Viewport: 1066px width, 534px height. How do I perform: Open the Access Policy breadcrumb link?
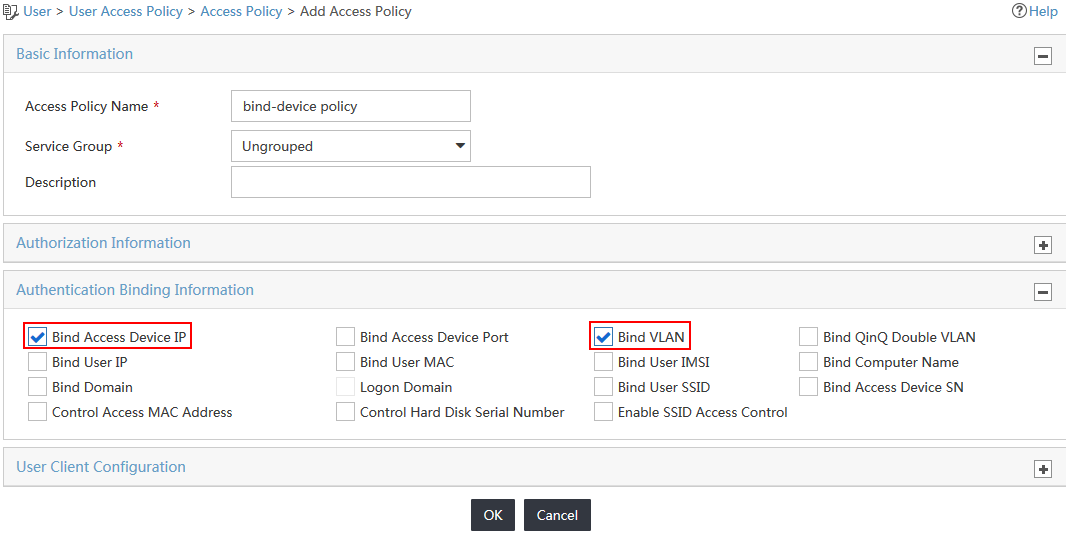tap(241, 12)
